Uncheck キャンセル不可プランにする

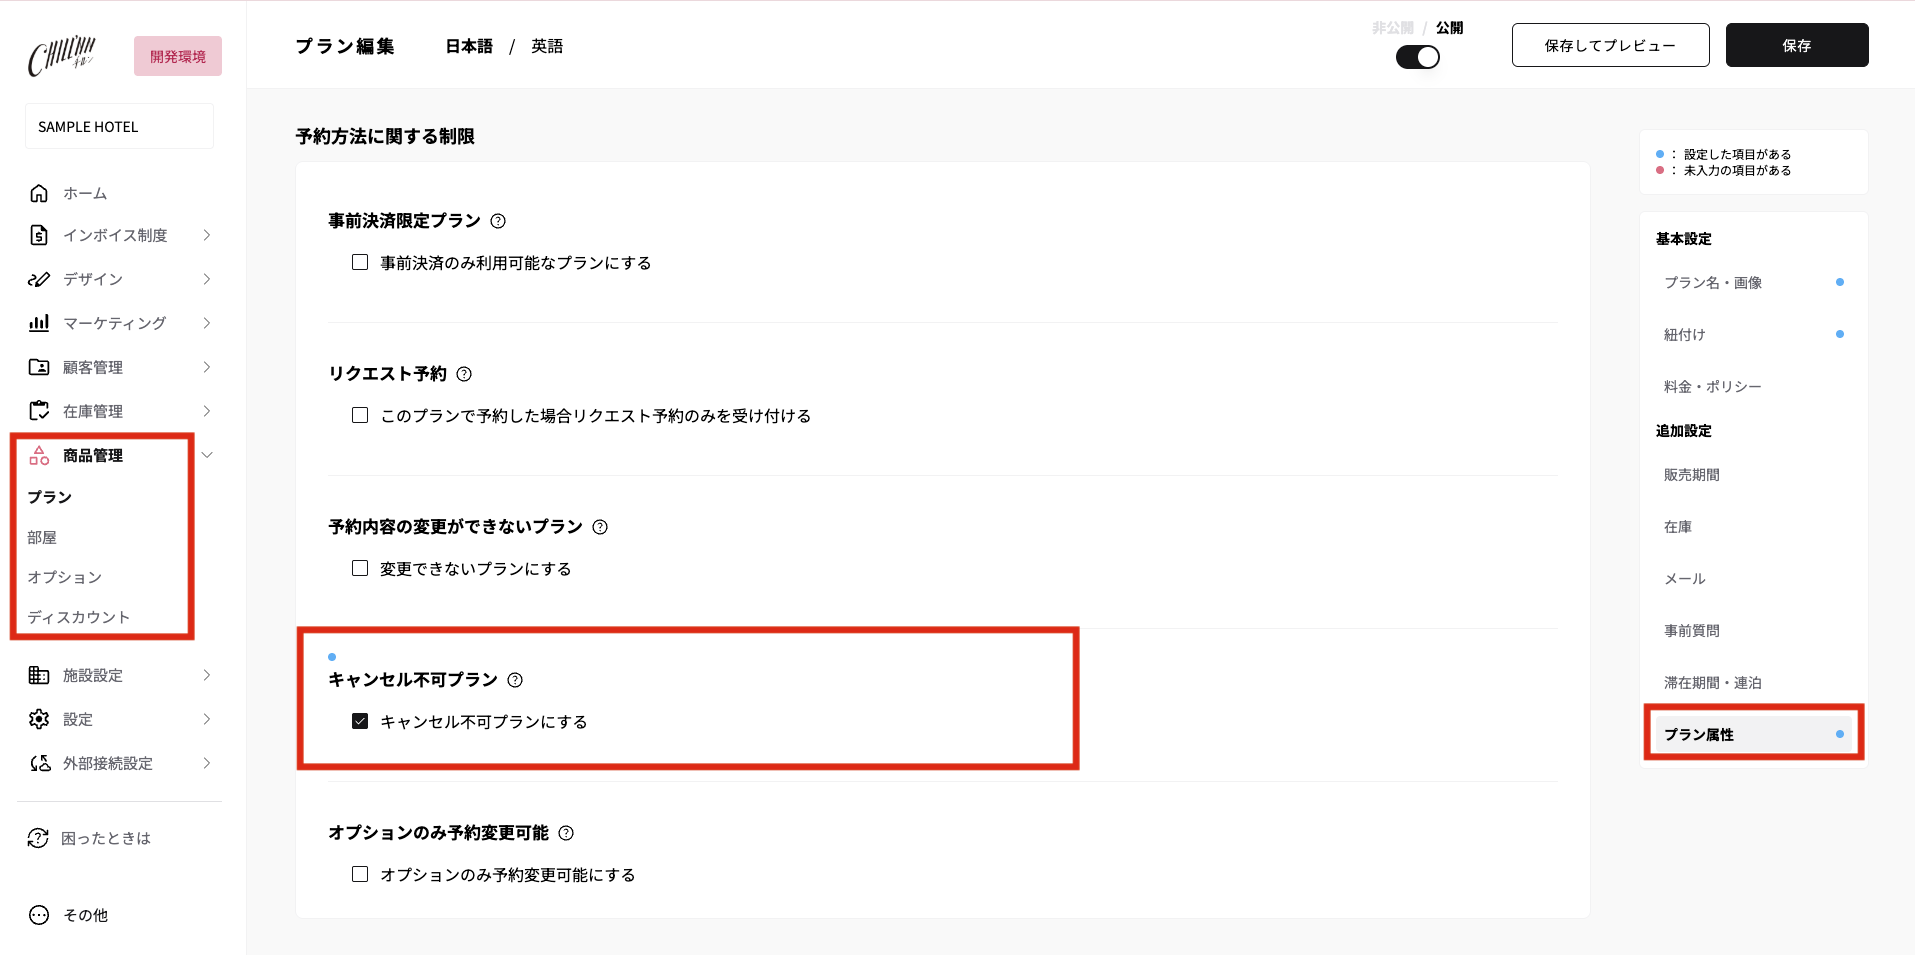point(360,720)
